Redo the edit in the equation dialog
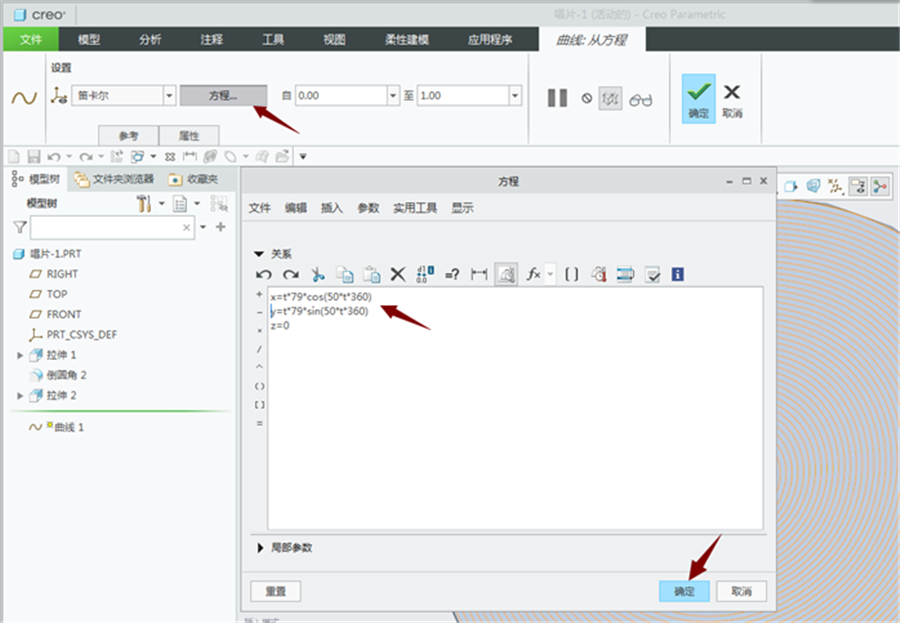900x623 pixels. pyautogui.click(x=291, y=274)
